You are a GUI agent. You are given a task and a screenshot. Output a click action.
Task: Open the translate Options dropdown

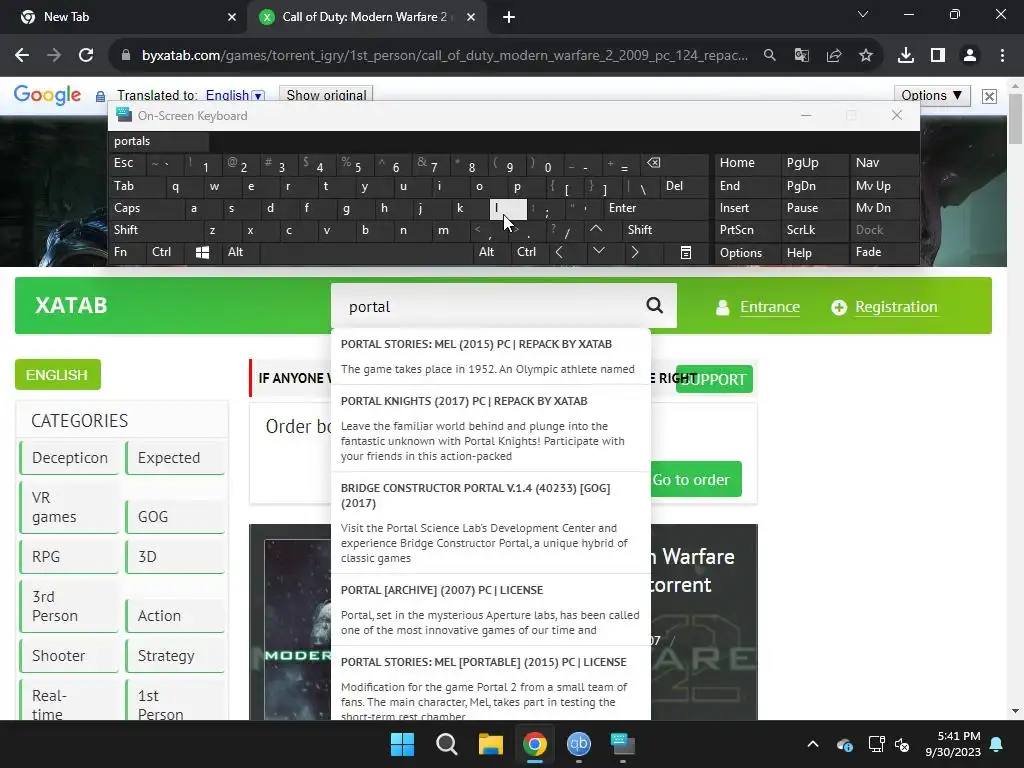pos(931,95)
